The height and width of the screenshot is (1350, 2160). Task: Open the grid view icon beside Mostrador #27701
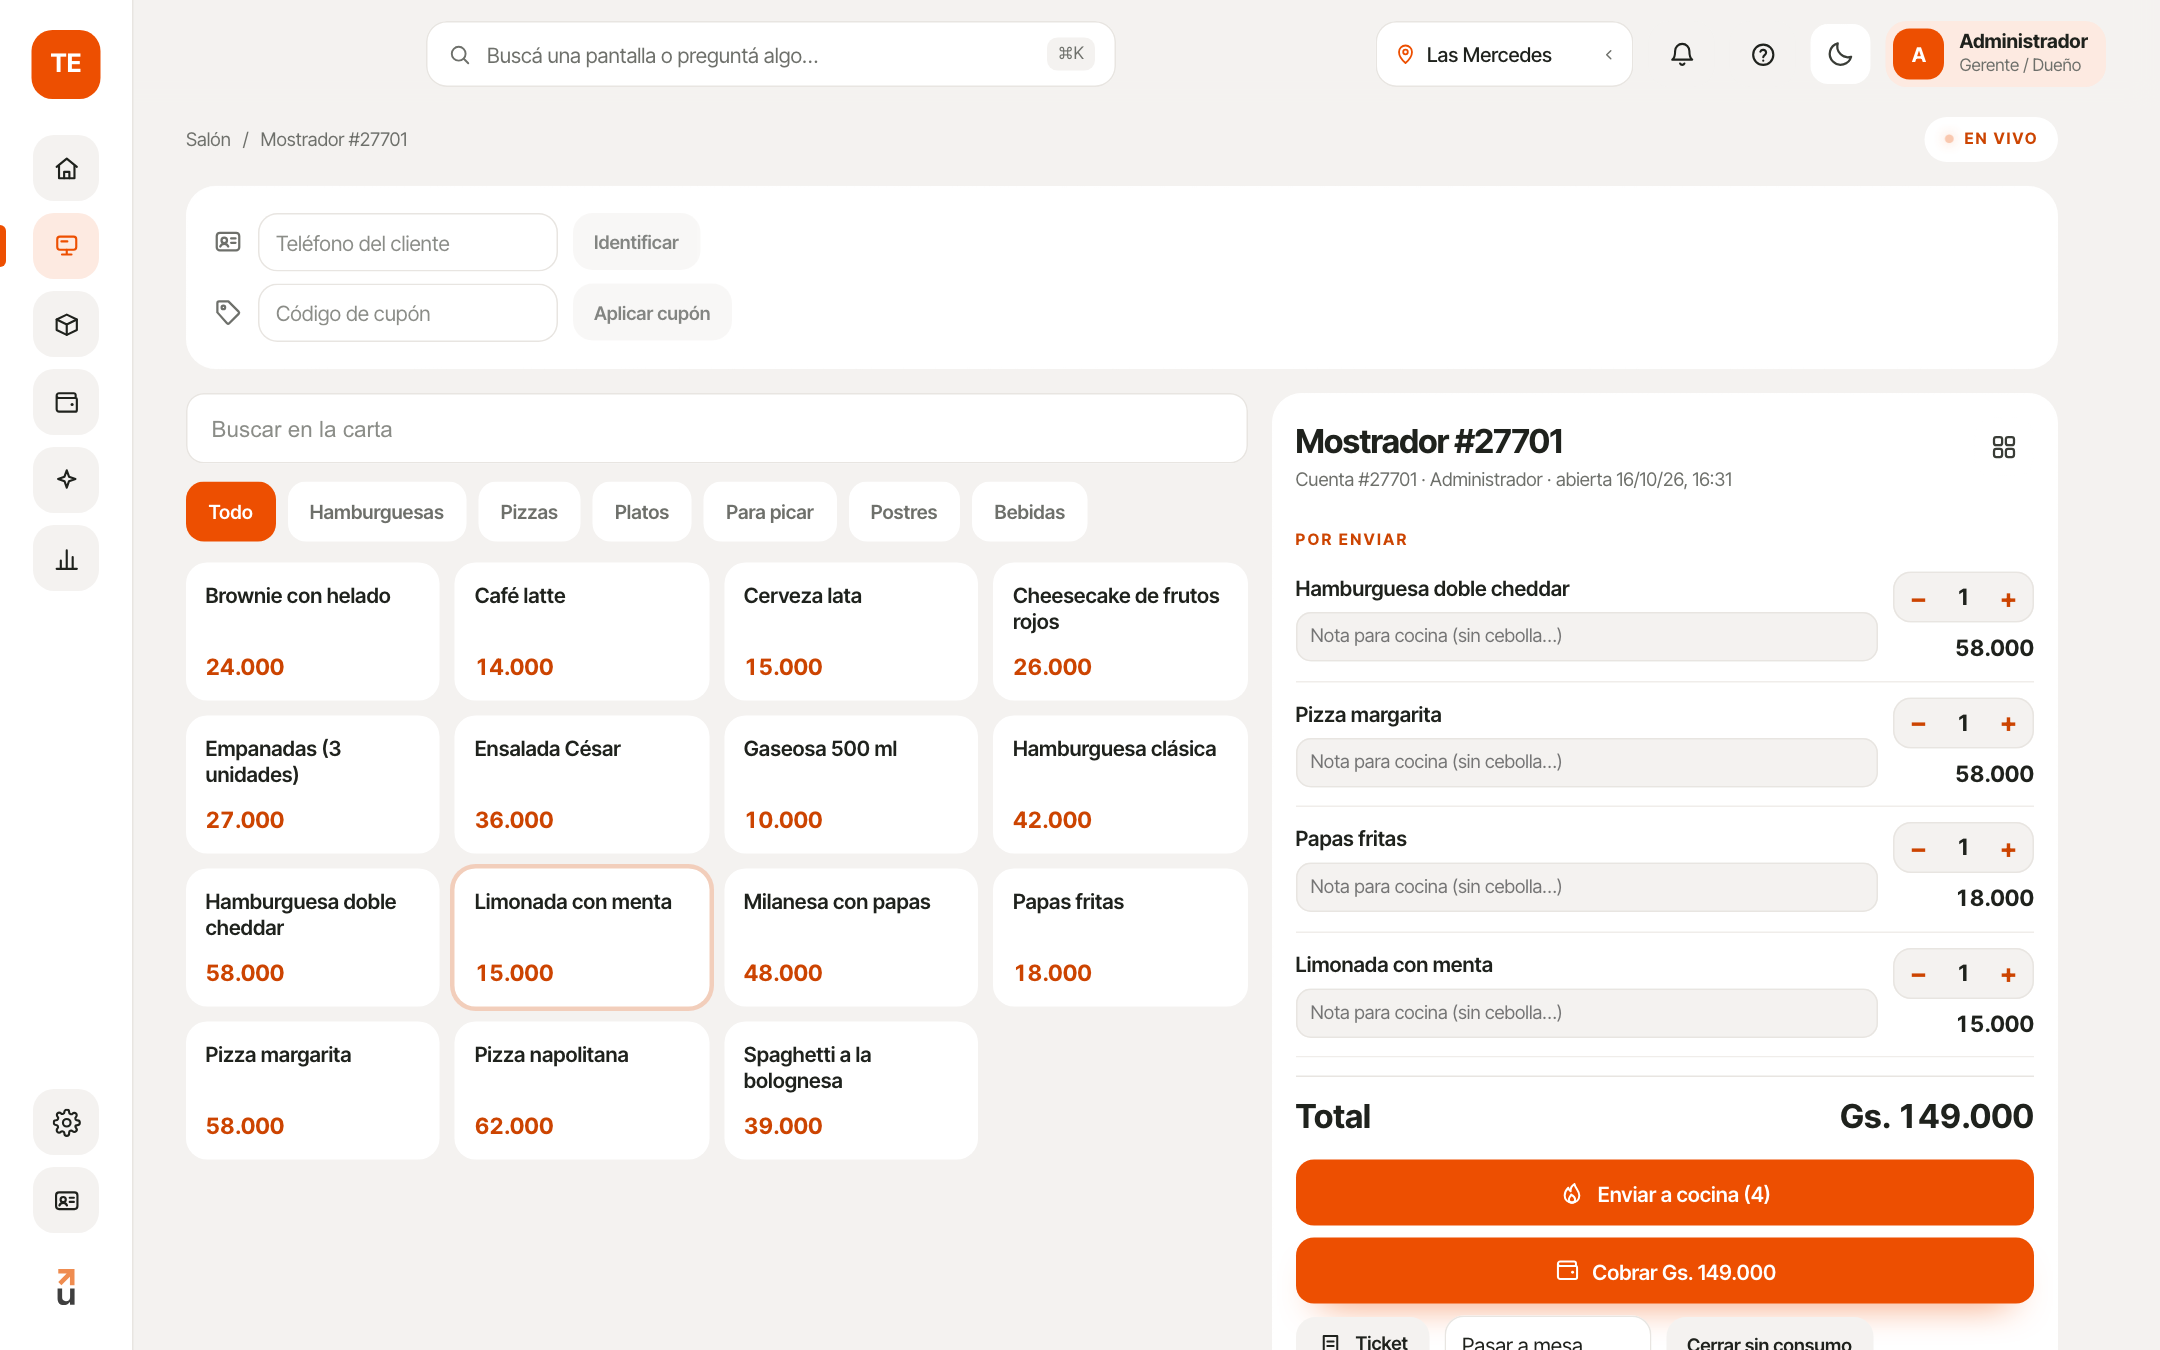point(2003,447)
